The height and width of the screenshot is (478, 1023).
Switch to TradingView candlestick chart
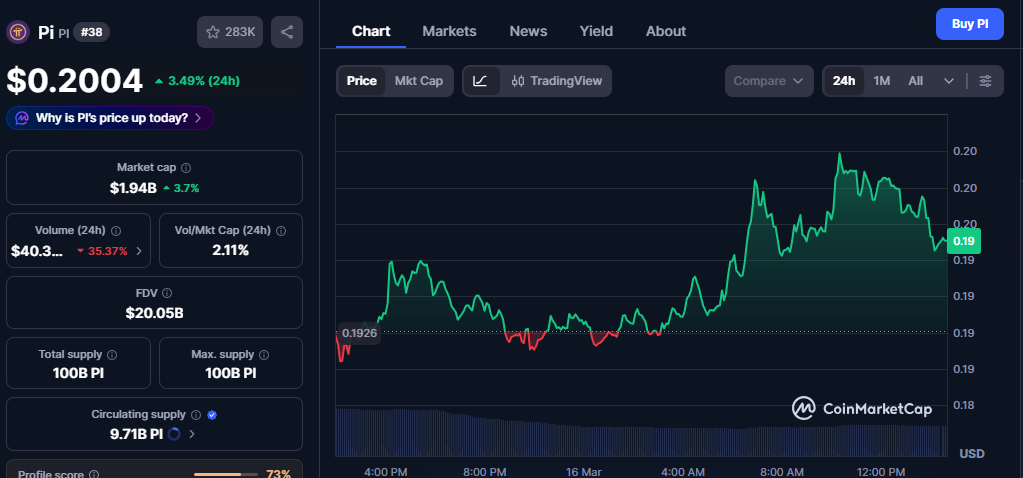tap(557, 81)
